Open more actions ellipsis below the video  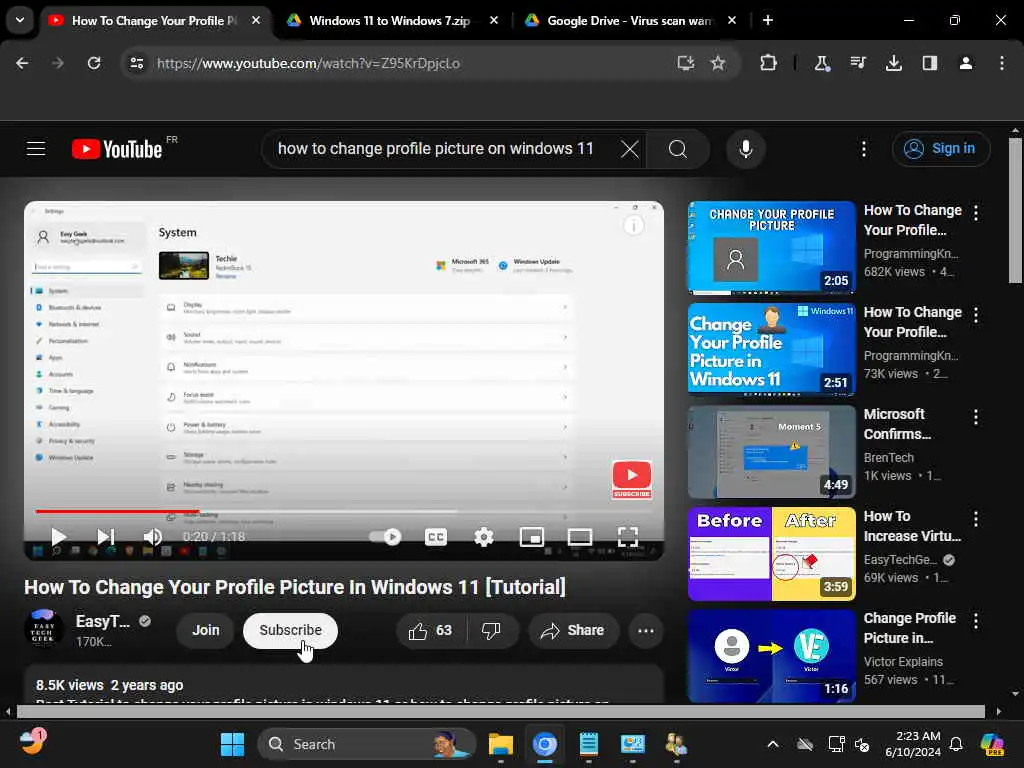tap(645, 630)
